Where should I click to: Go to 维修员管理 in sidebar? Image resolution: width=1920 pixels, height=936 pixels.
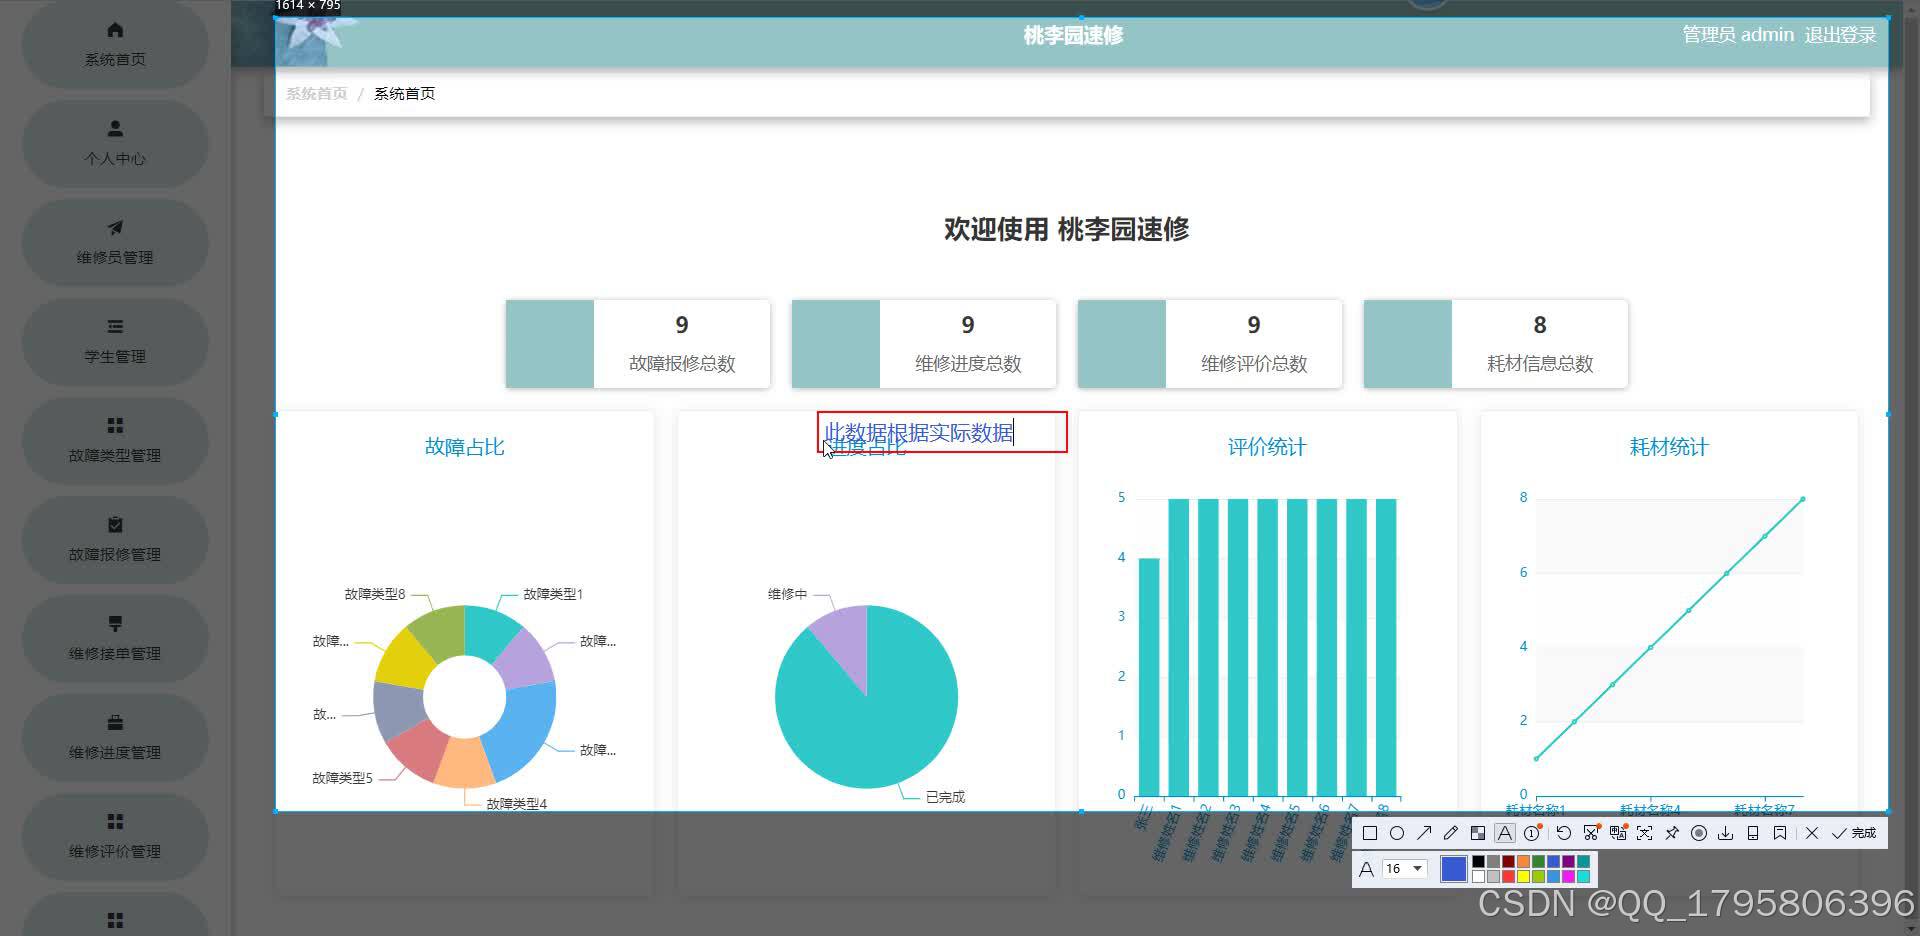[x=115, y=242]
